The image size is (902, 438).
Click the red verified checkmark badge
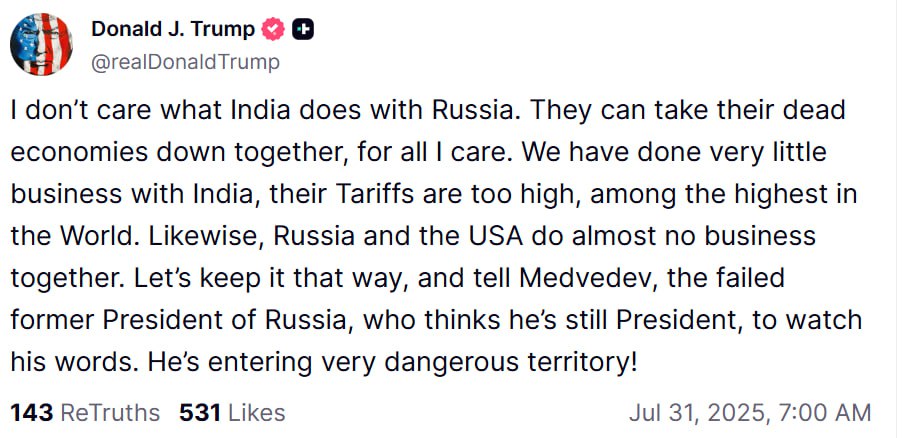273,29
